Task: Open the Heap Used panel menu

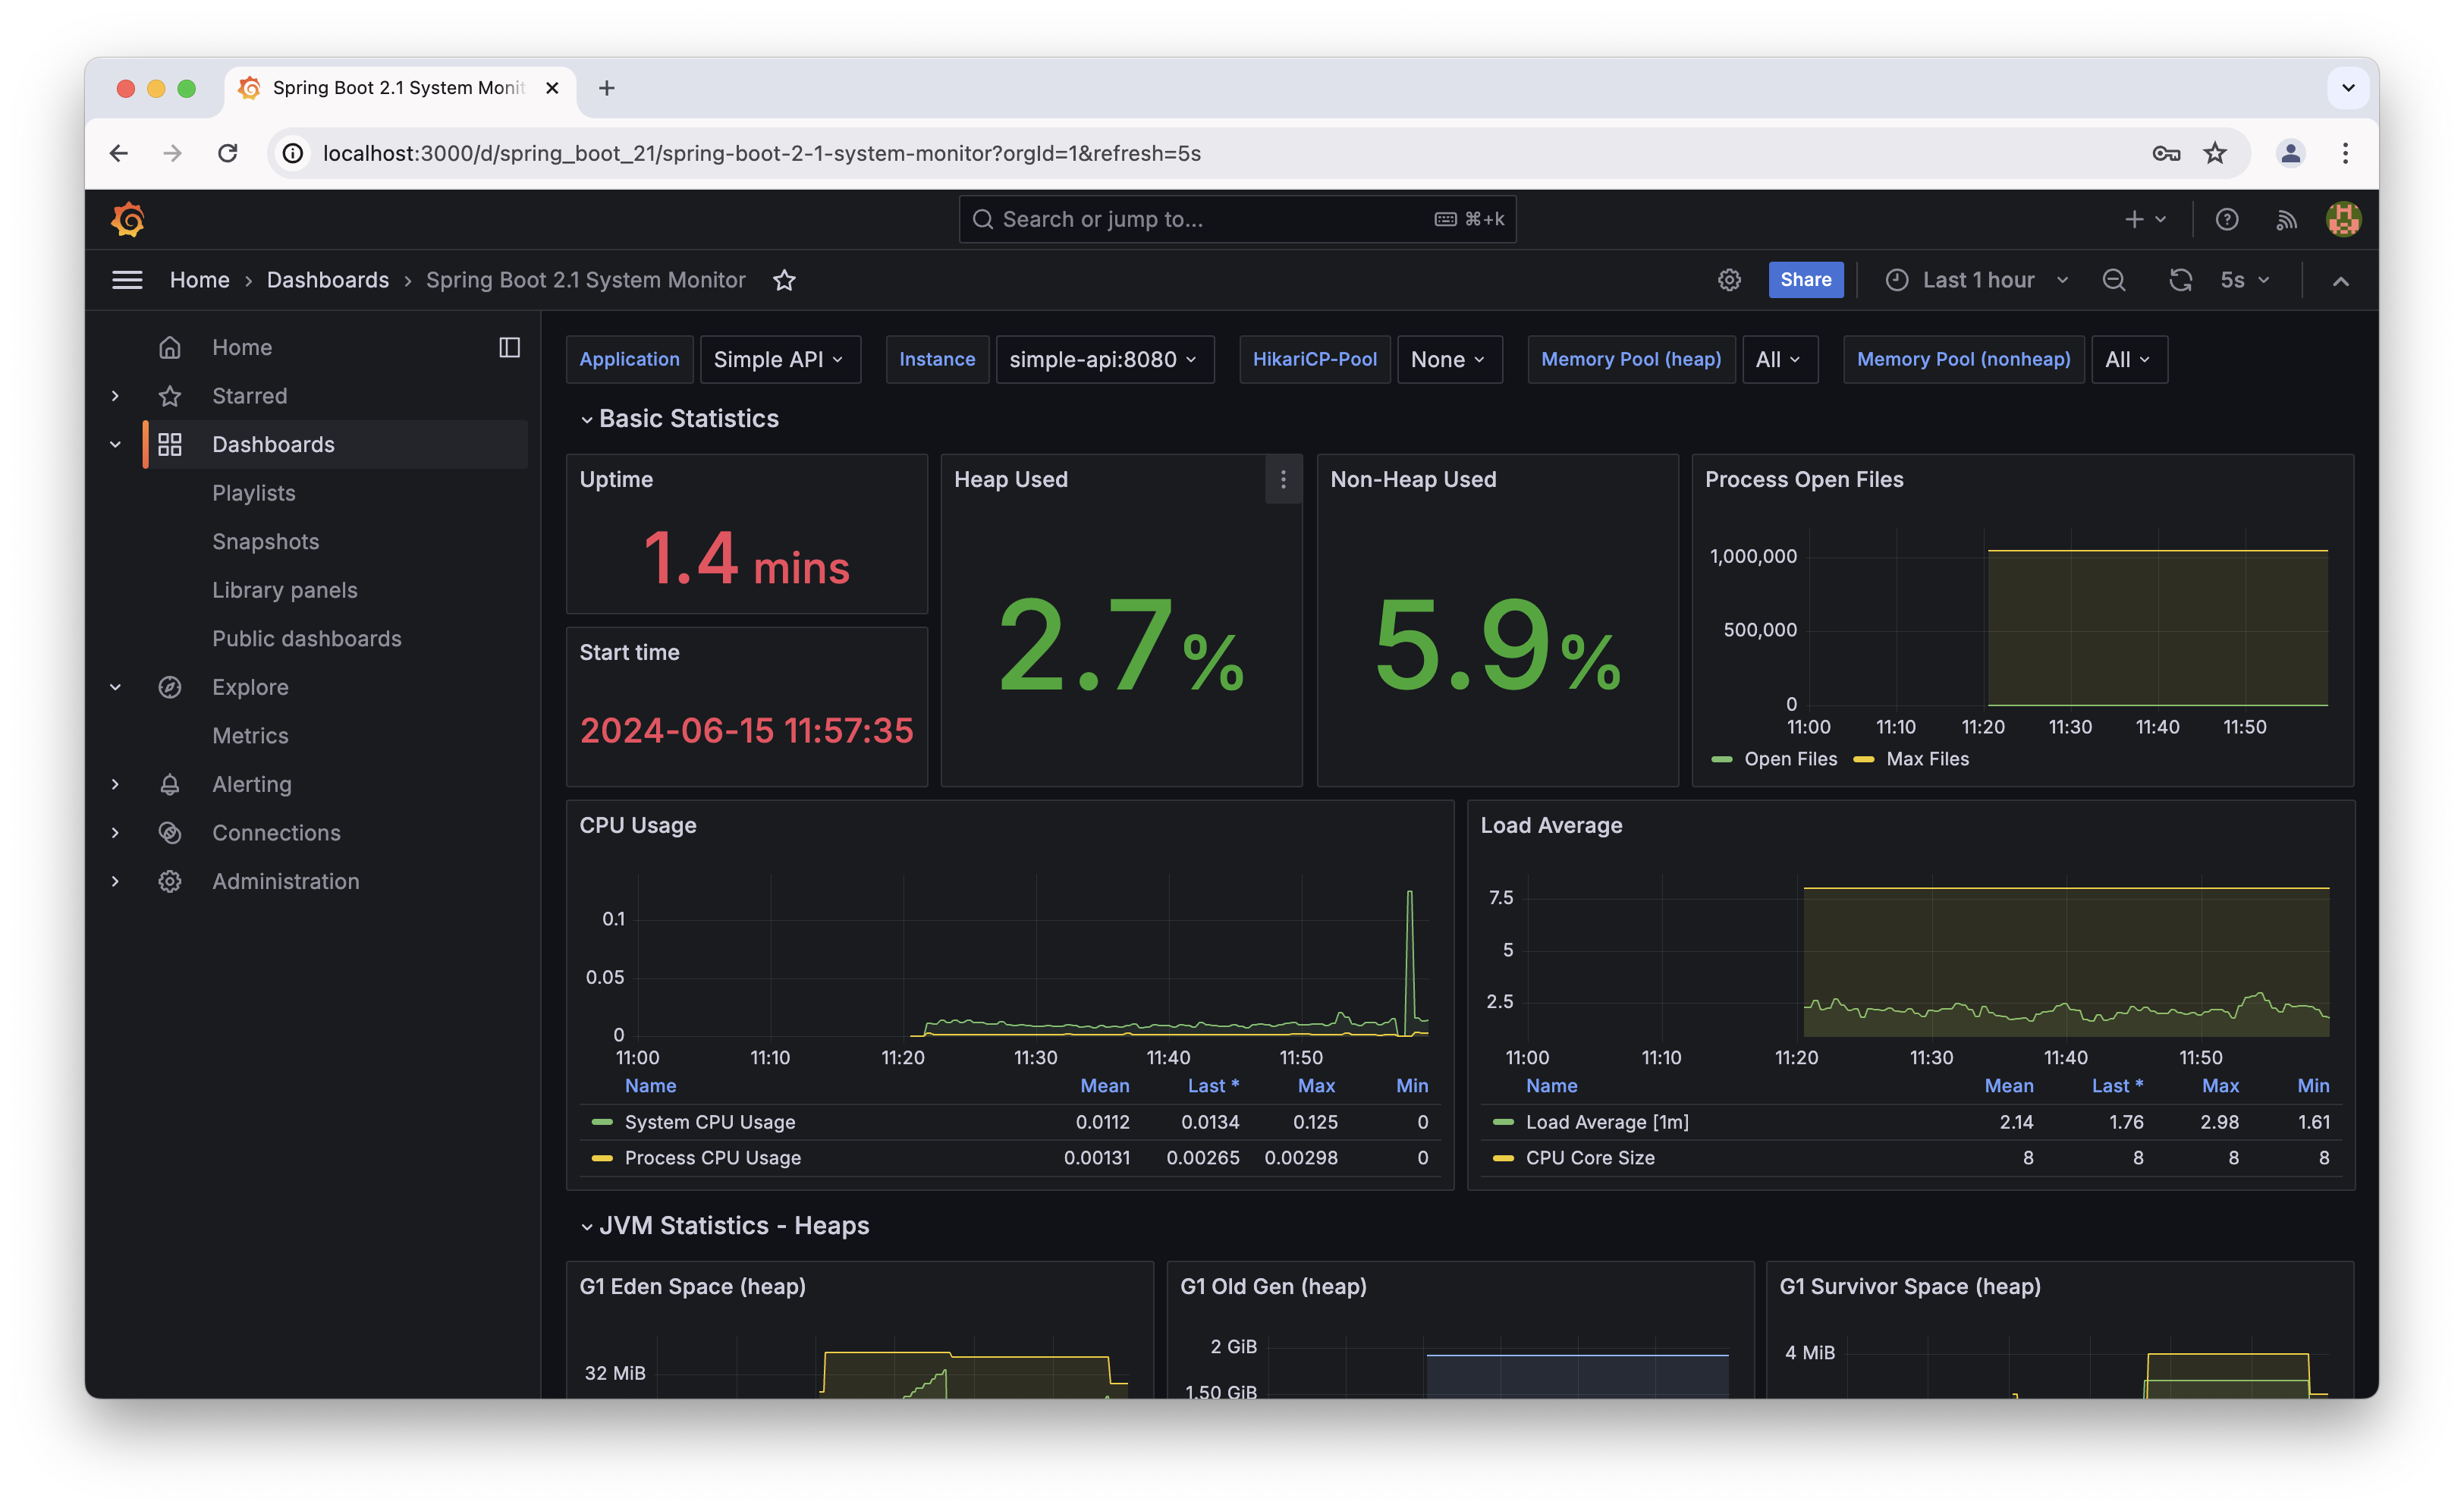Action: point(1283,480)
